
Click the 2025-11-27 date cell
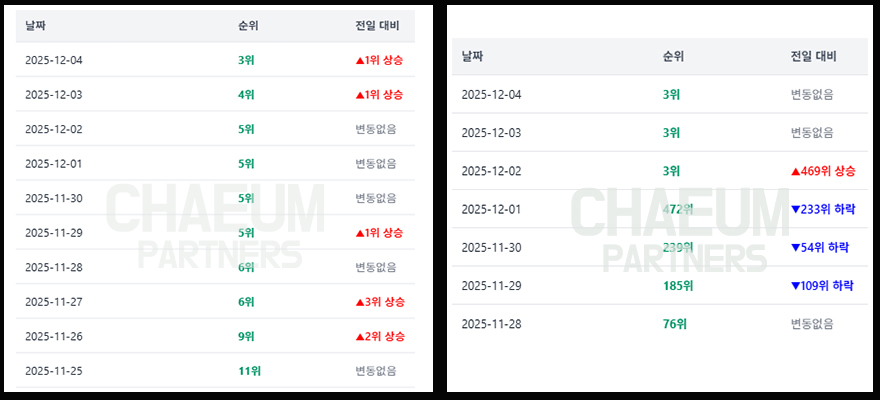pos(54,302)
